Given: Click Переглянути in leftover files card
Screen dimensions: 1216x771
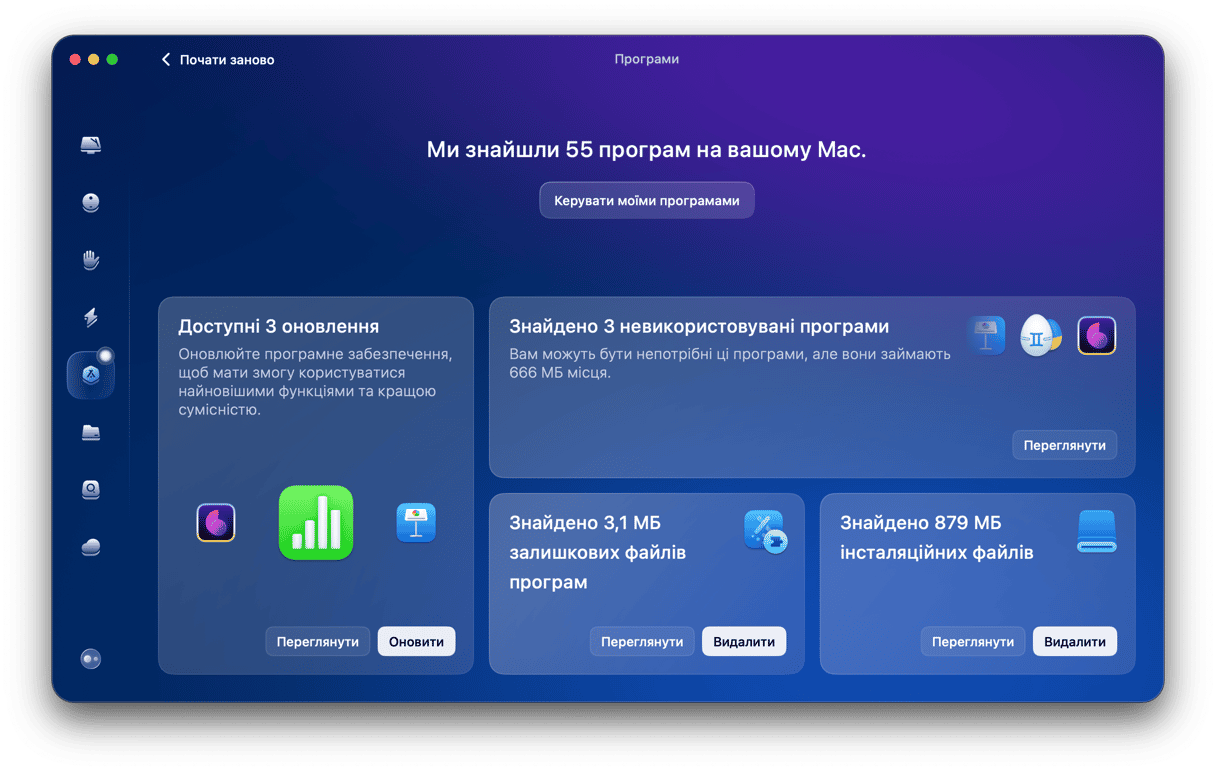Looking at the screenshot, I should point(642,641).
